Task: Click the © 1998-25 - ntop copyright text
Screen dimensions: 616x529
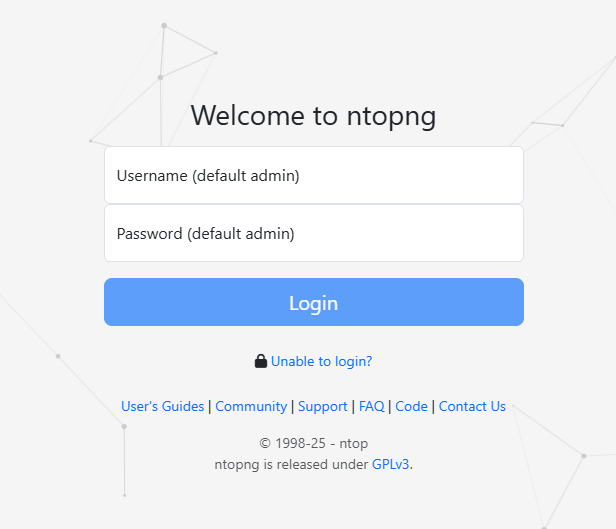Action: click(x=314, y=443)
